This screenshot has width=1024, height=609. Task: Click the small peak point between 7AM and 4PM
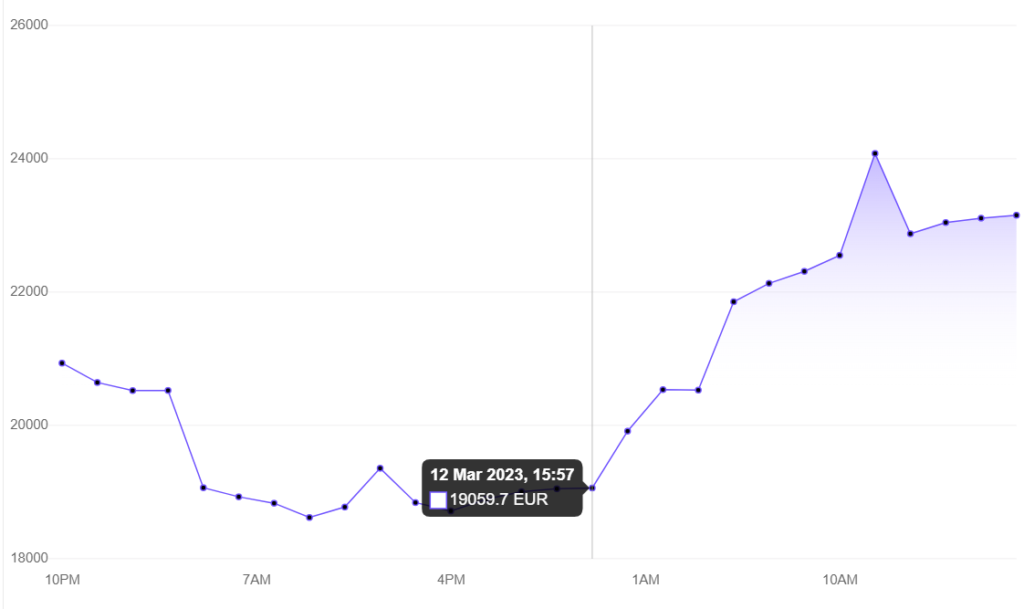[380, 468]
